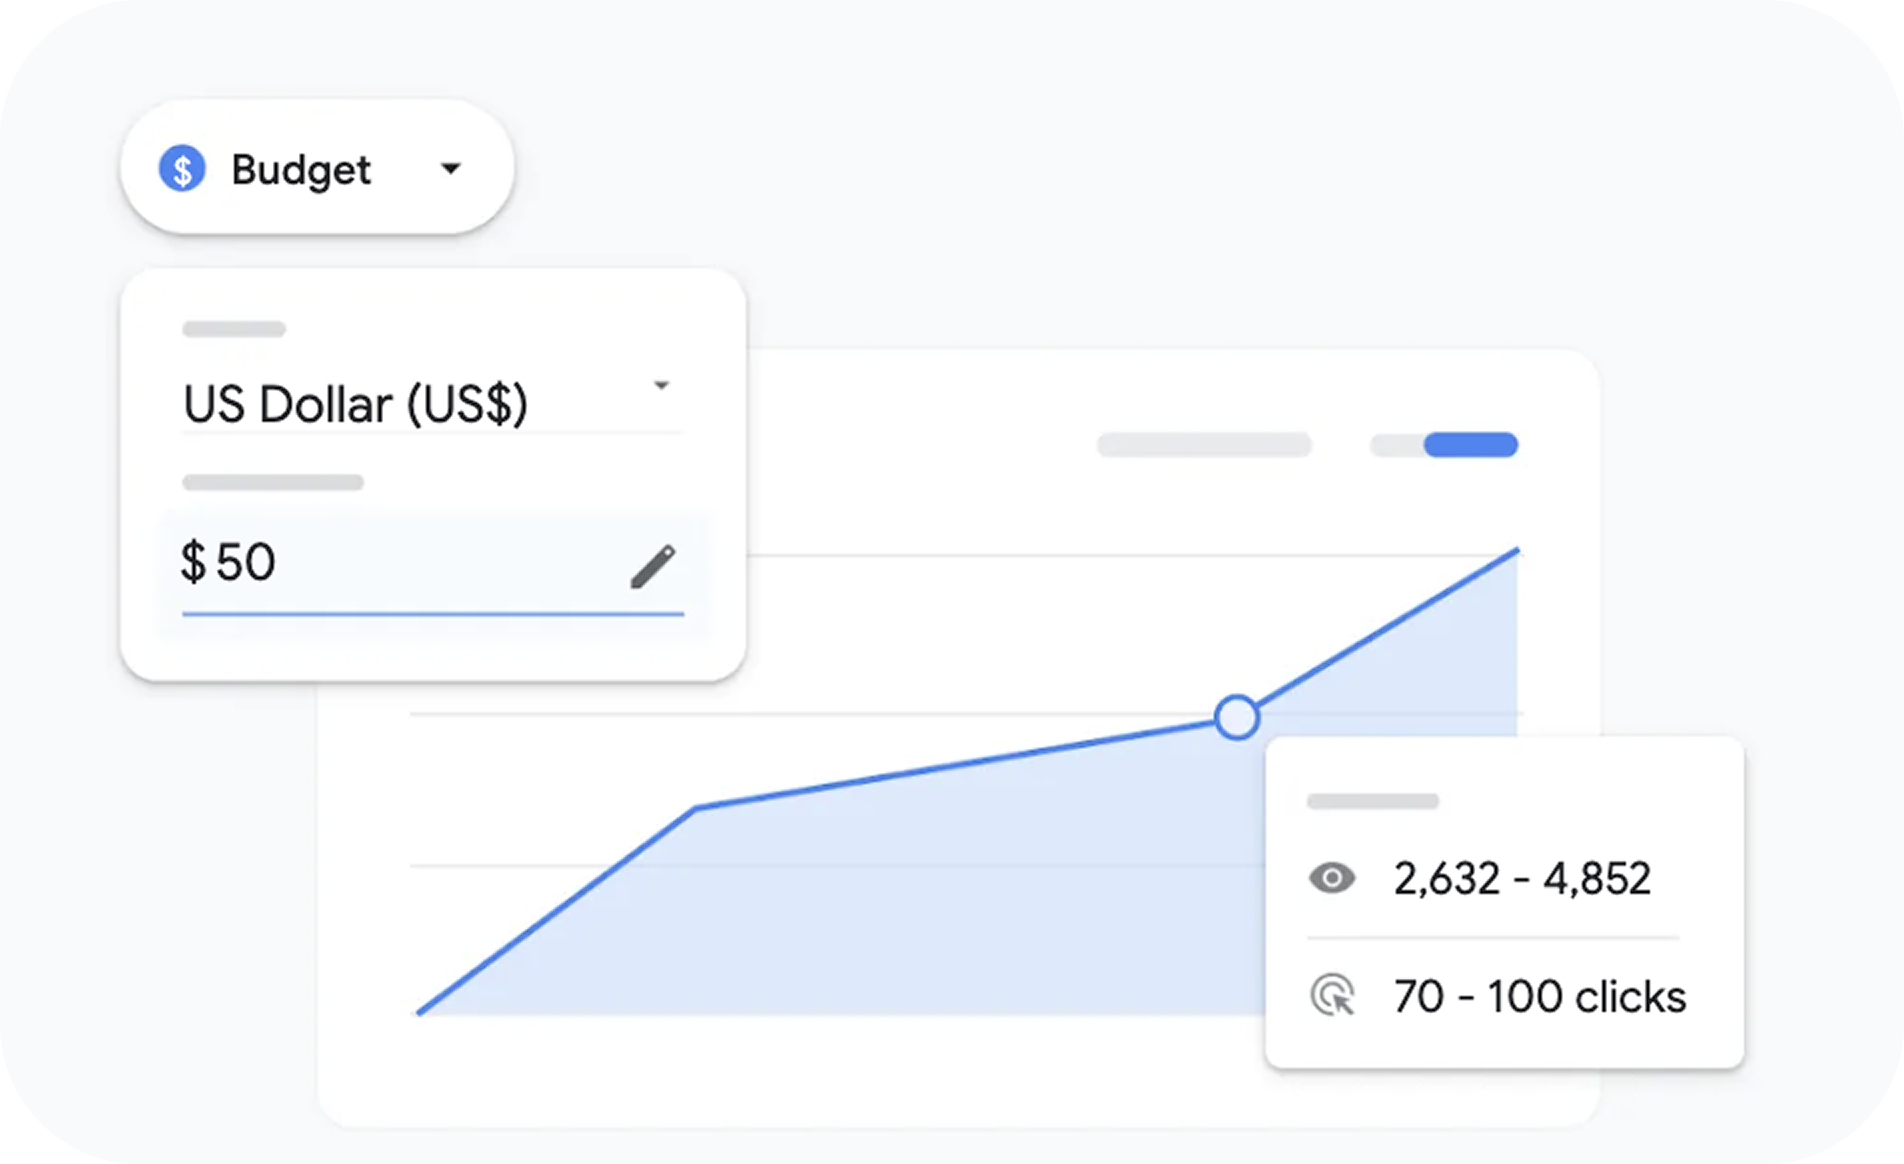
Task: Click the pencil edit icon
Action: [653, 566]
